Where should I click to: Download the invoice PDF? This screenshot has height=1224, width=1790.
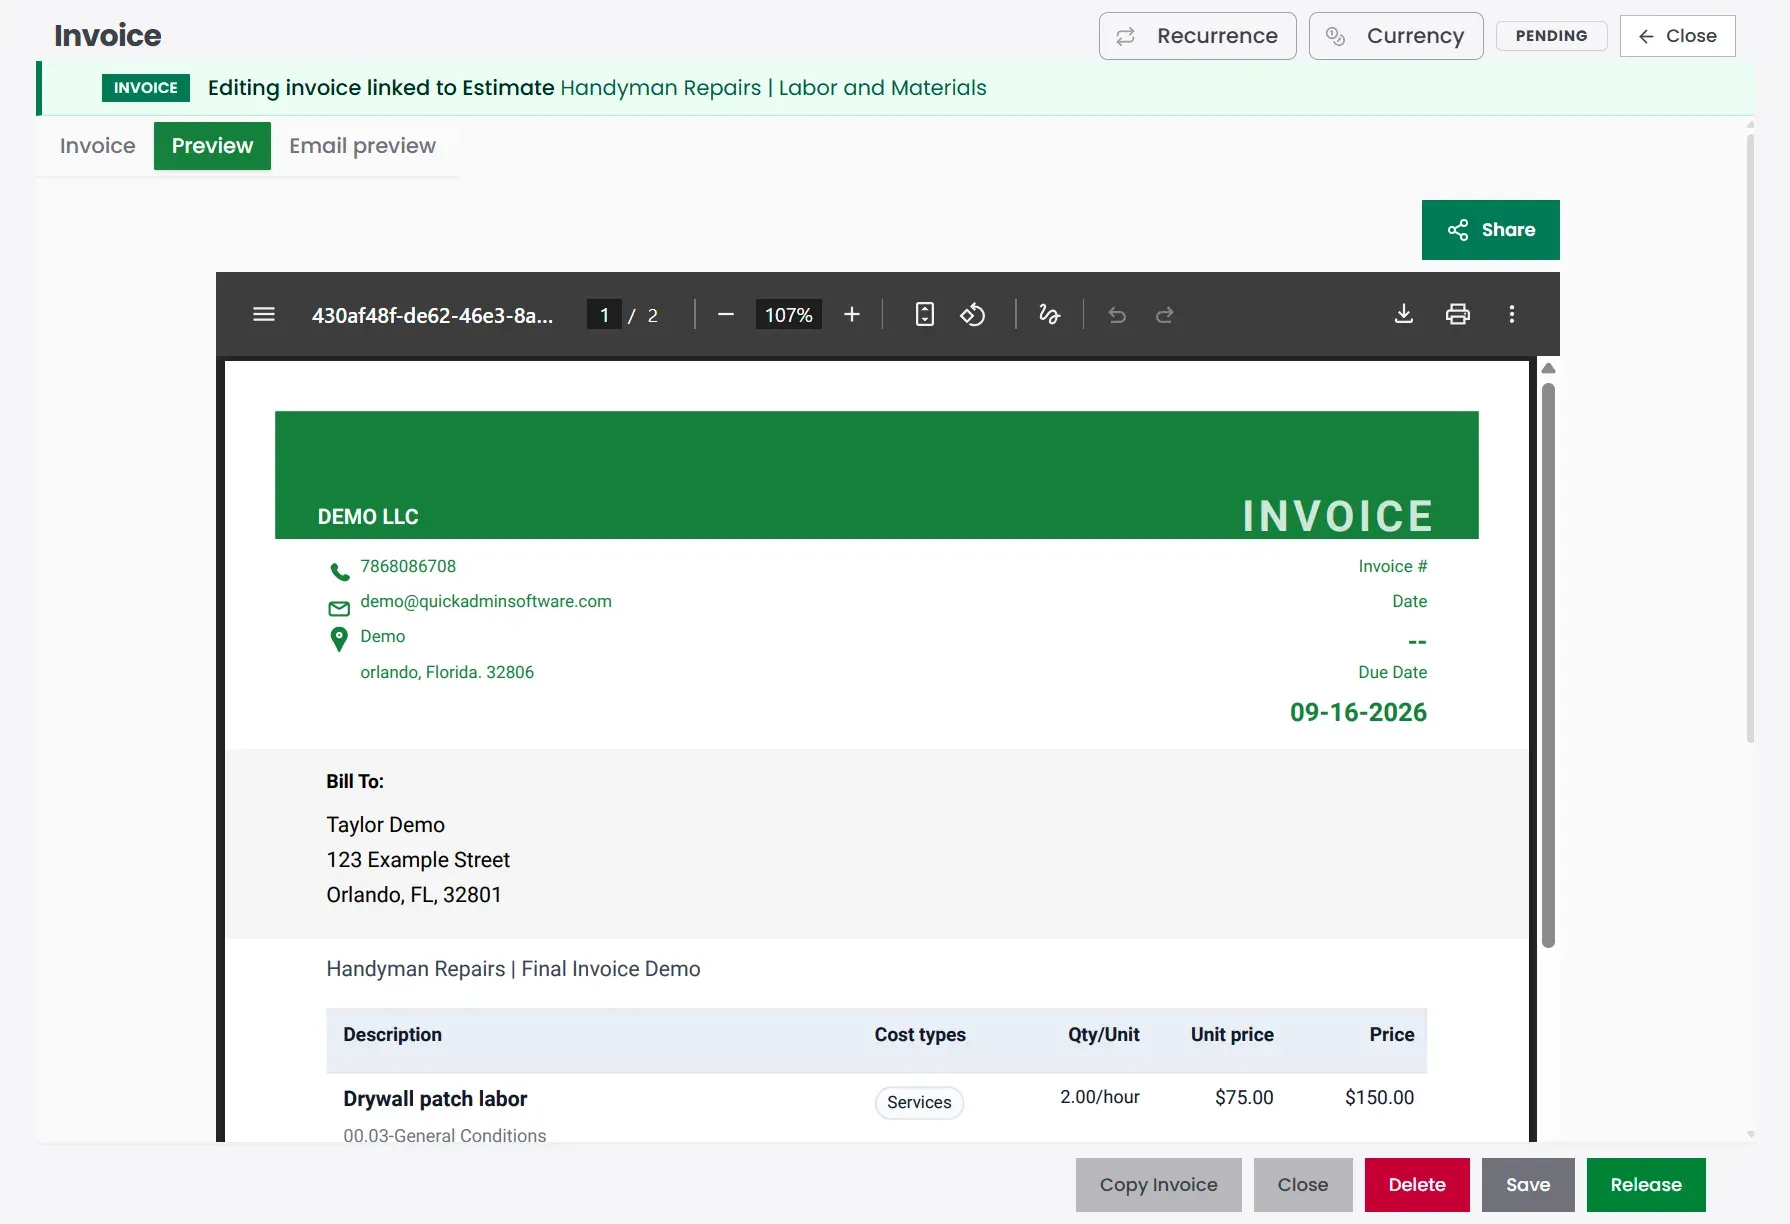pyautogui.click(x=1404, y=315)
